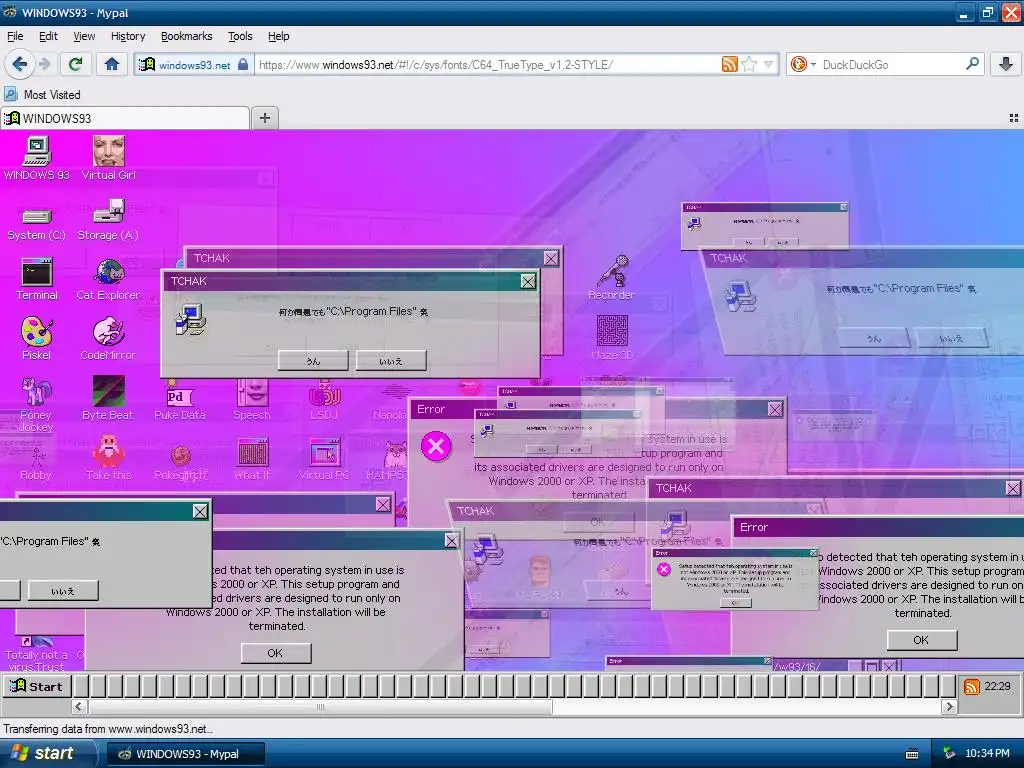Launch the LSDJ desktop icon
The height and width of the screenshot is (768, 1024).
point(324,398)
